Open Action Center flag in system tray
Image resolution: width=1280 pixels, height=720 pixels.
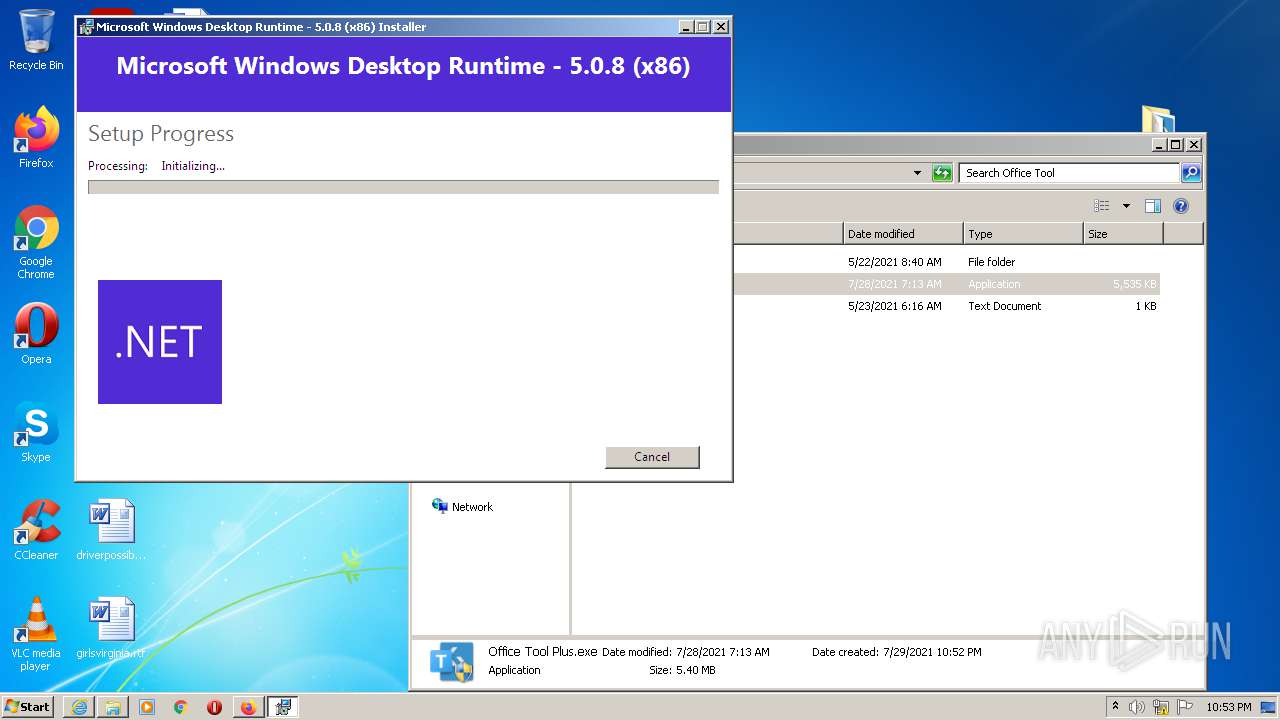tap(1185, 707)
